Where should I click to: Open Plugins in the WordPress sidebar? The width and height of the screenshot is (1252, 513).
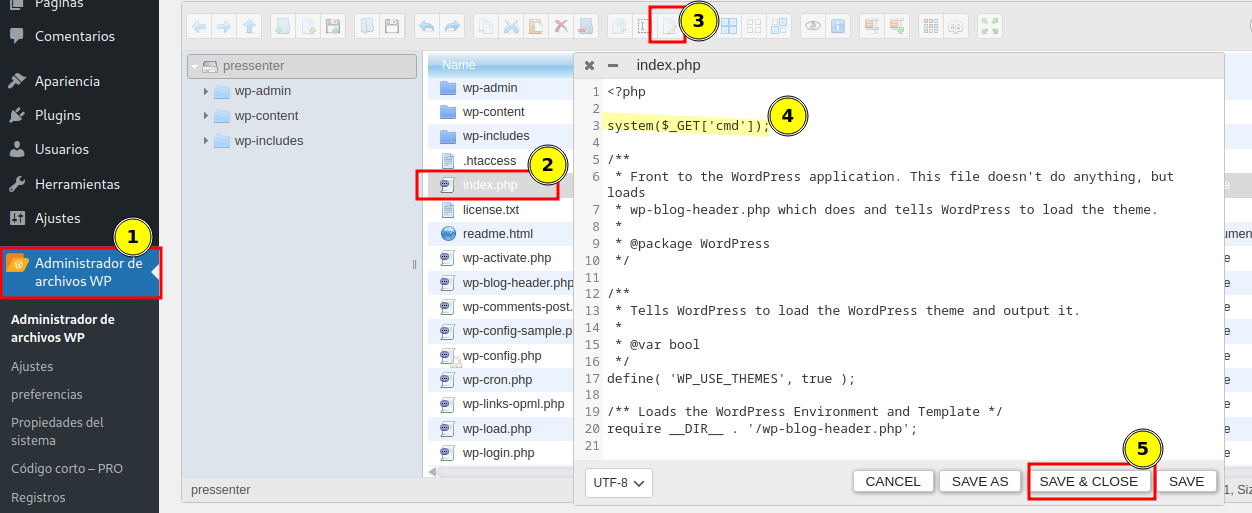[x=57, y=115]
